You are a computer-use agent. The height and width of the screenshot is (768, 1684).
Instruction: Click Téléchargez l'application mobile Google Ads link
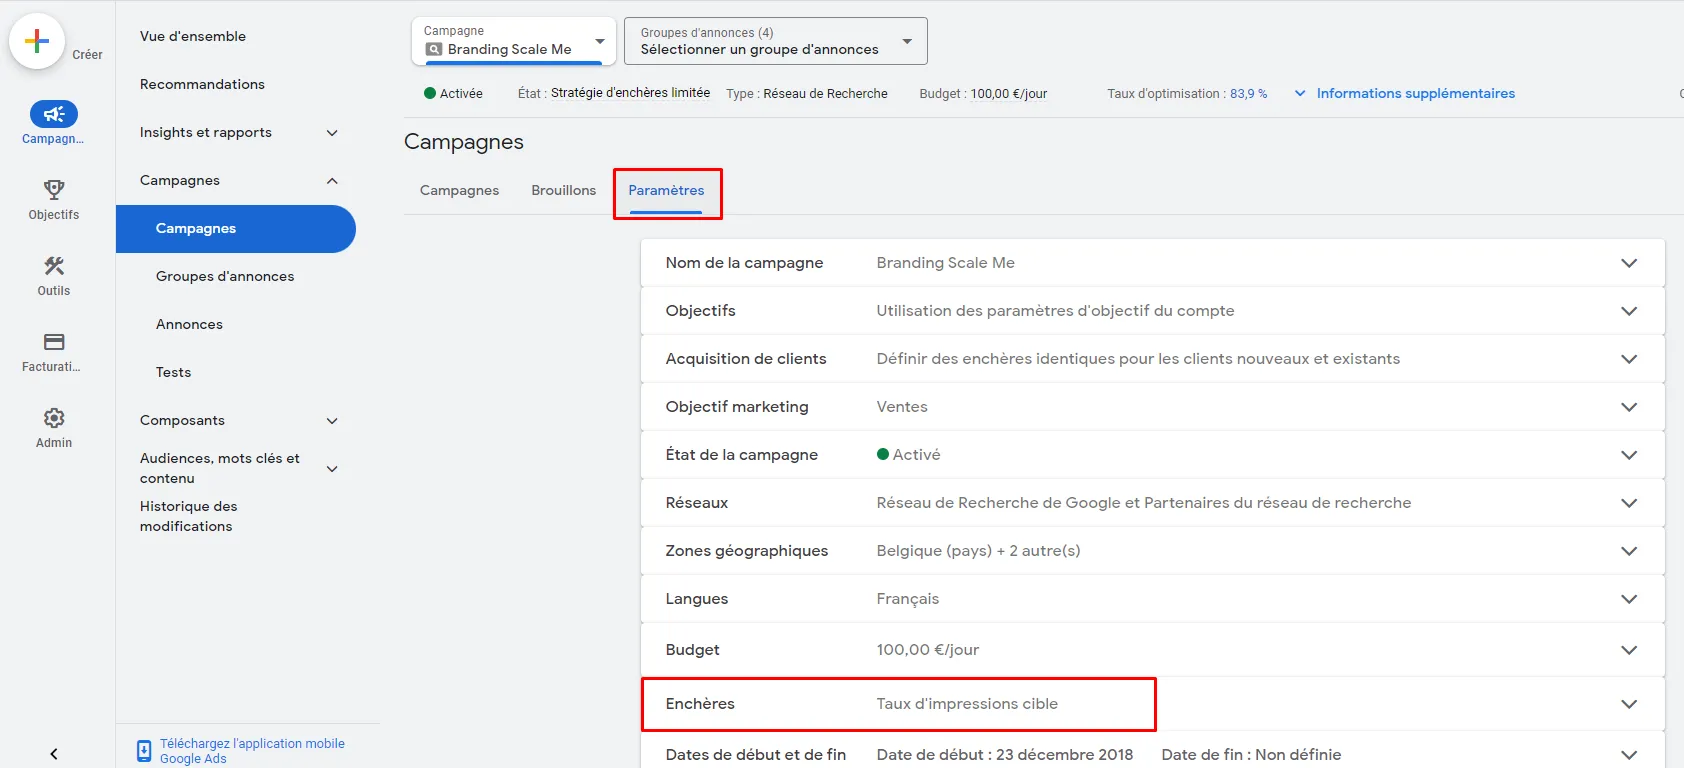point(252,751)
